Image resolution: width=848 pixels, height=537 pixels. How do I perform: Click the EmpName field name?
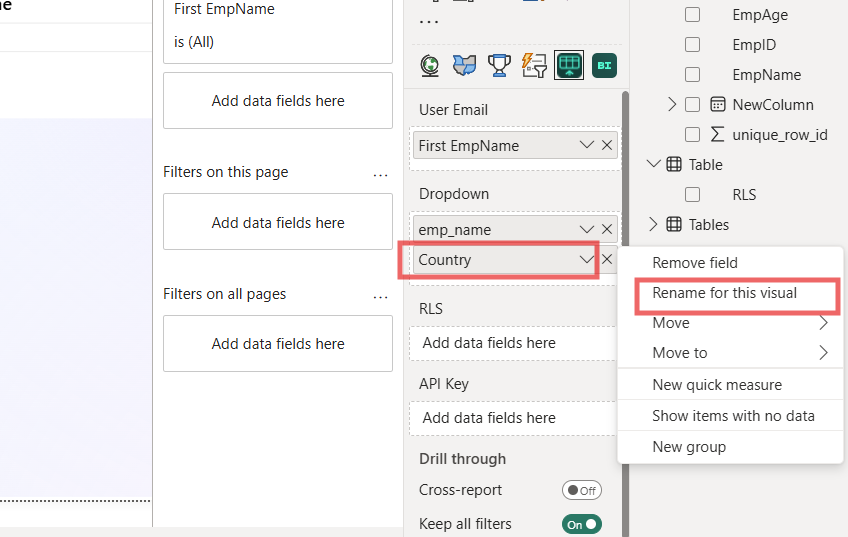[766, 74]
